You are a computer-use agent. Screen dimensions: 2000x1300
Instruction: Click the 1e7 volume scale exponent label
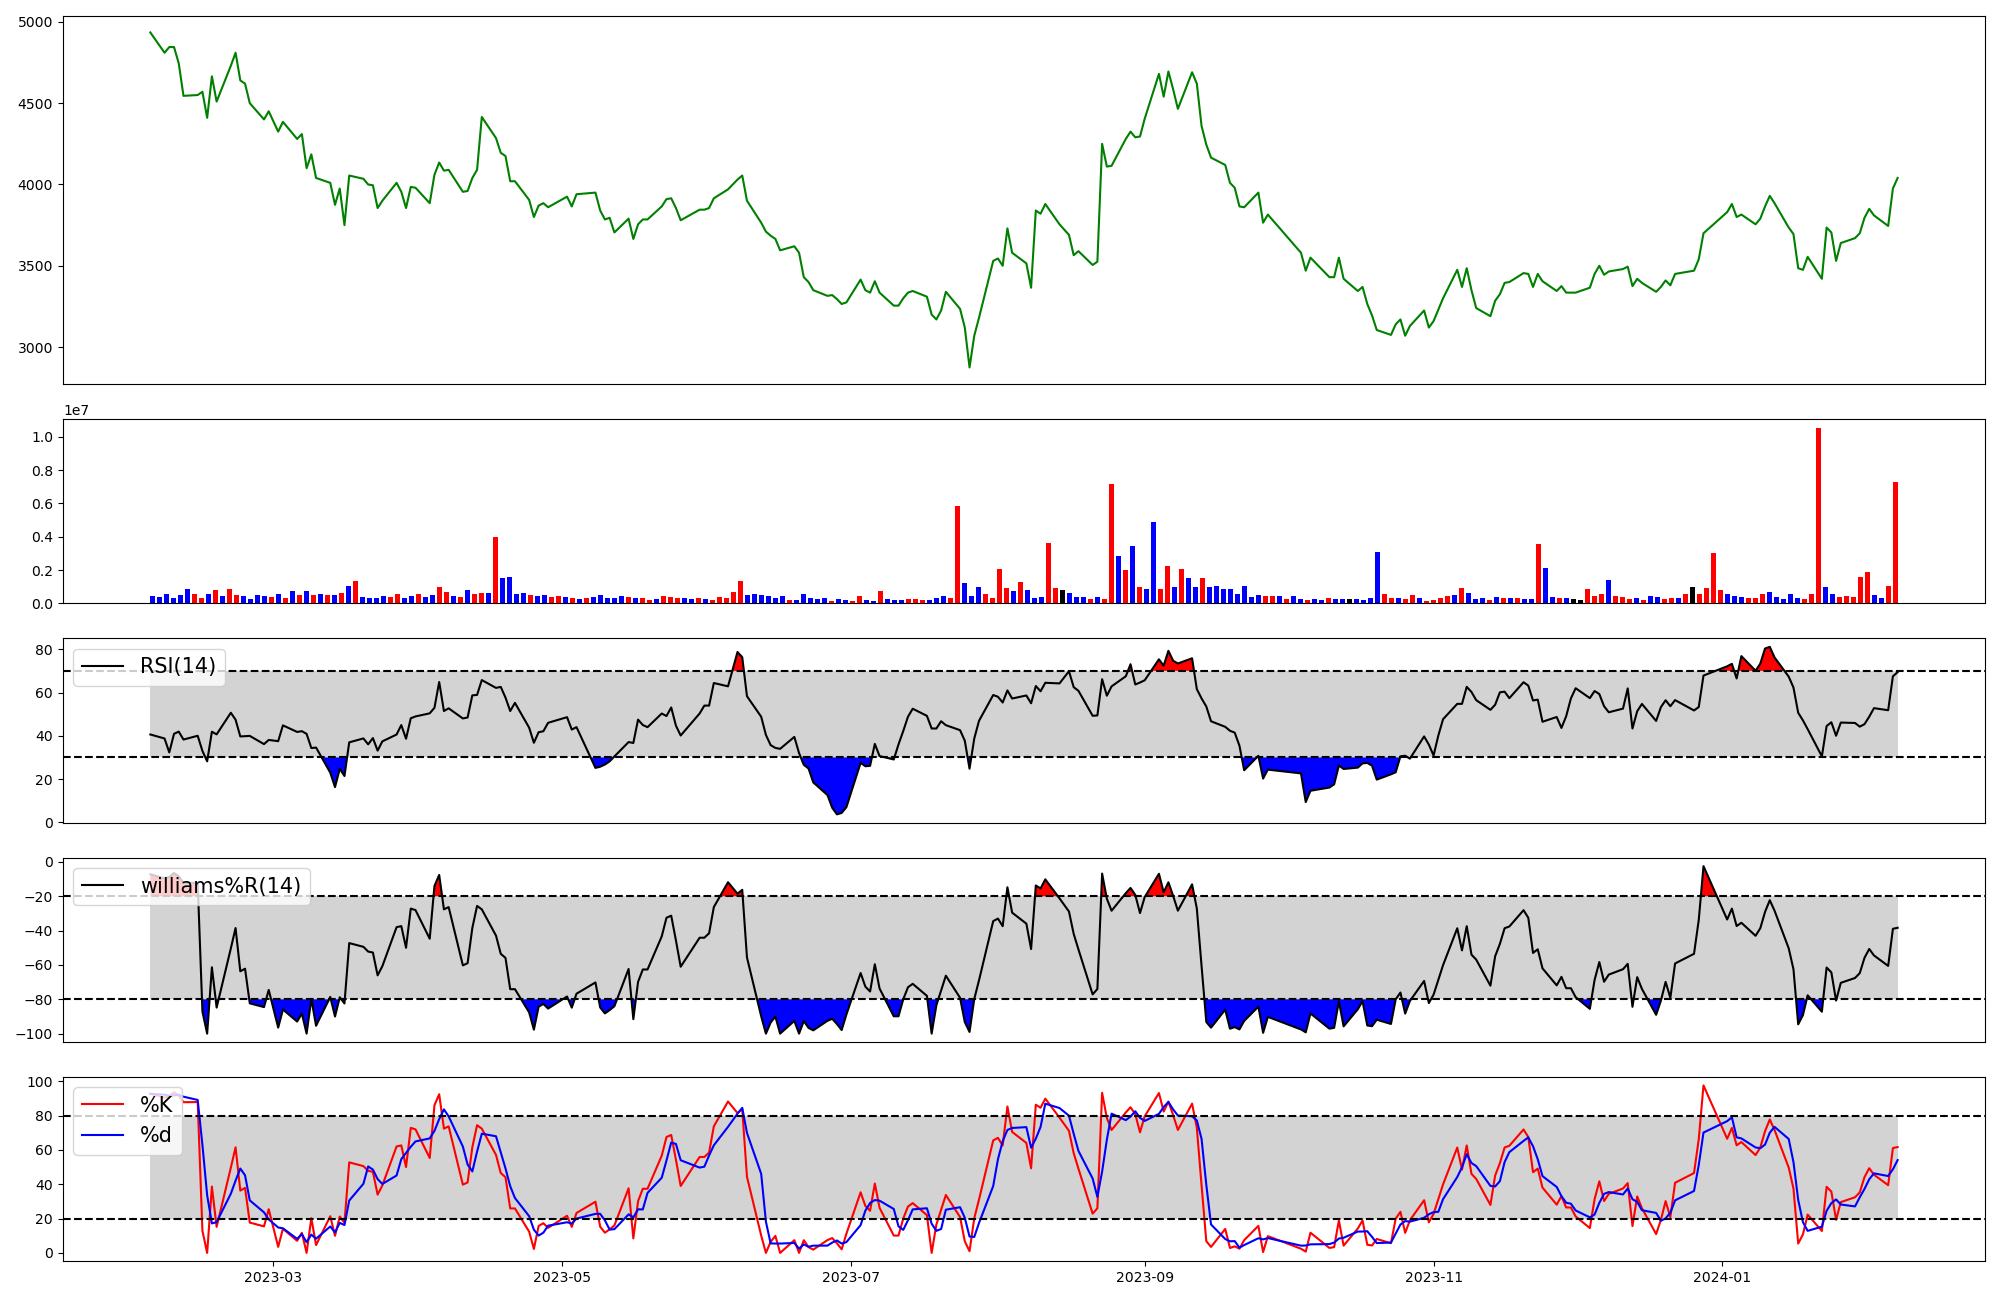coord(77,411)
